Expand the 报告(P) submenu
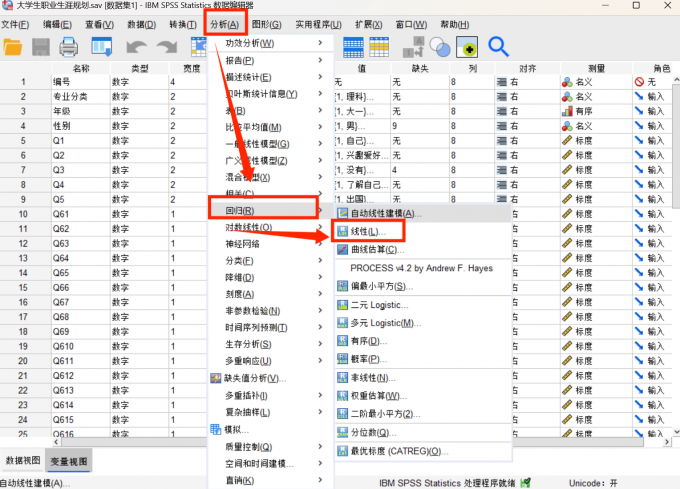 271,60
